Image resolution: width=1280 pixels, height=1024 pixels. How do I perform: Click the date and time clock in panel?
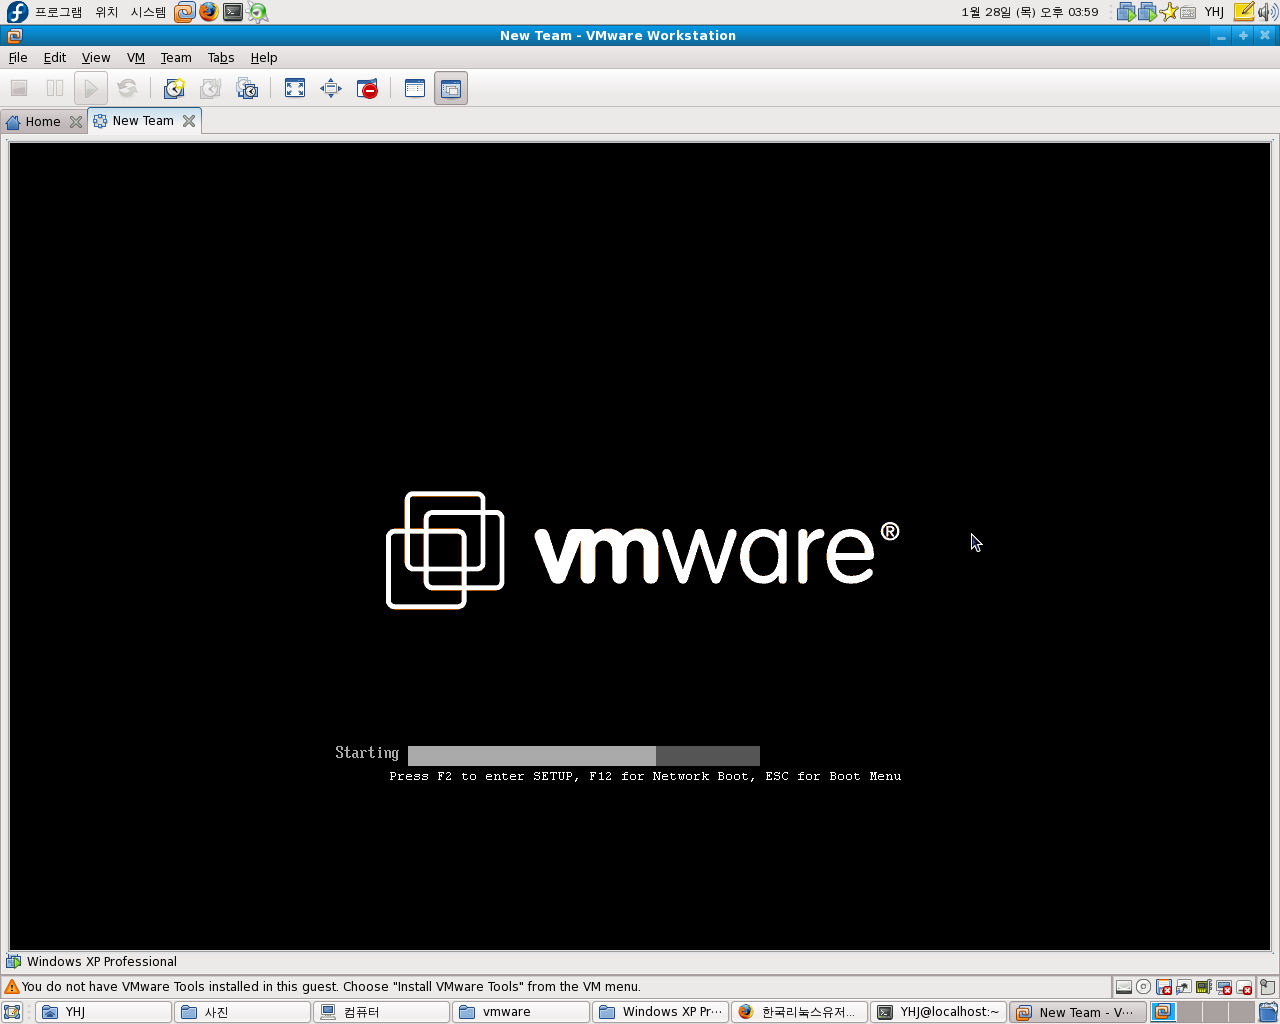[x=1030, y=12]
